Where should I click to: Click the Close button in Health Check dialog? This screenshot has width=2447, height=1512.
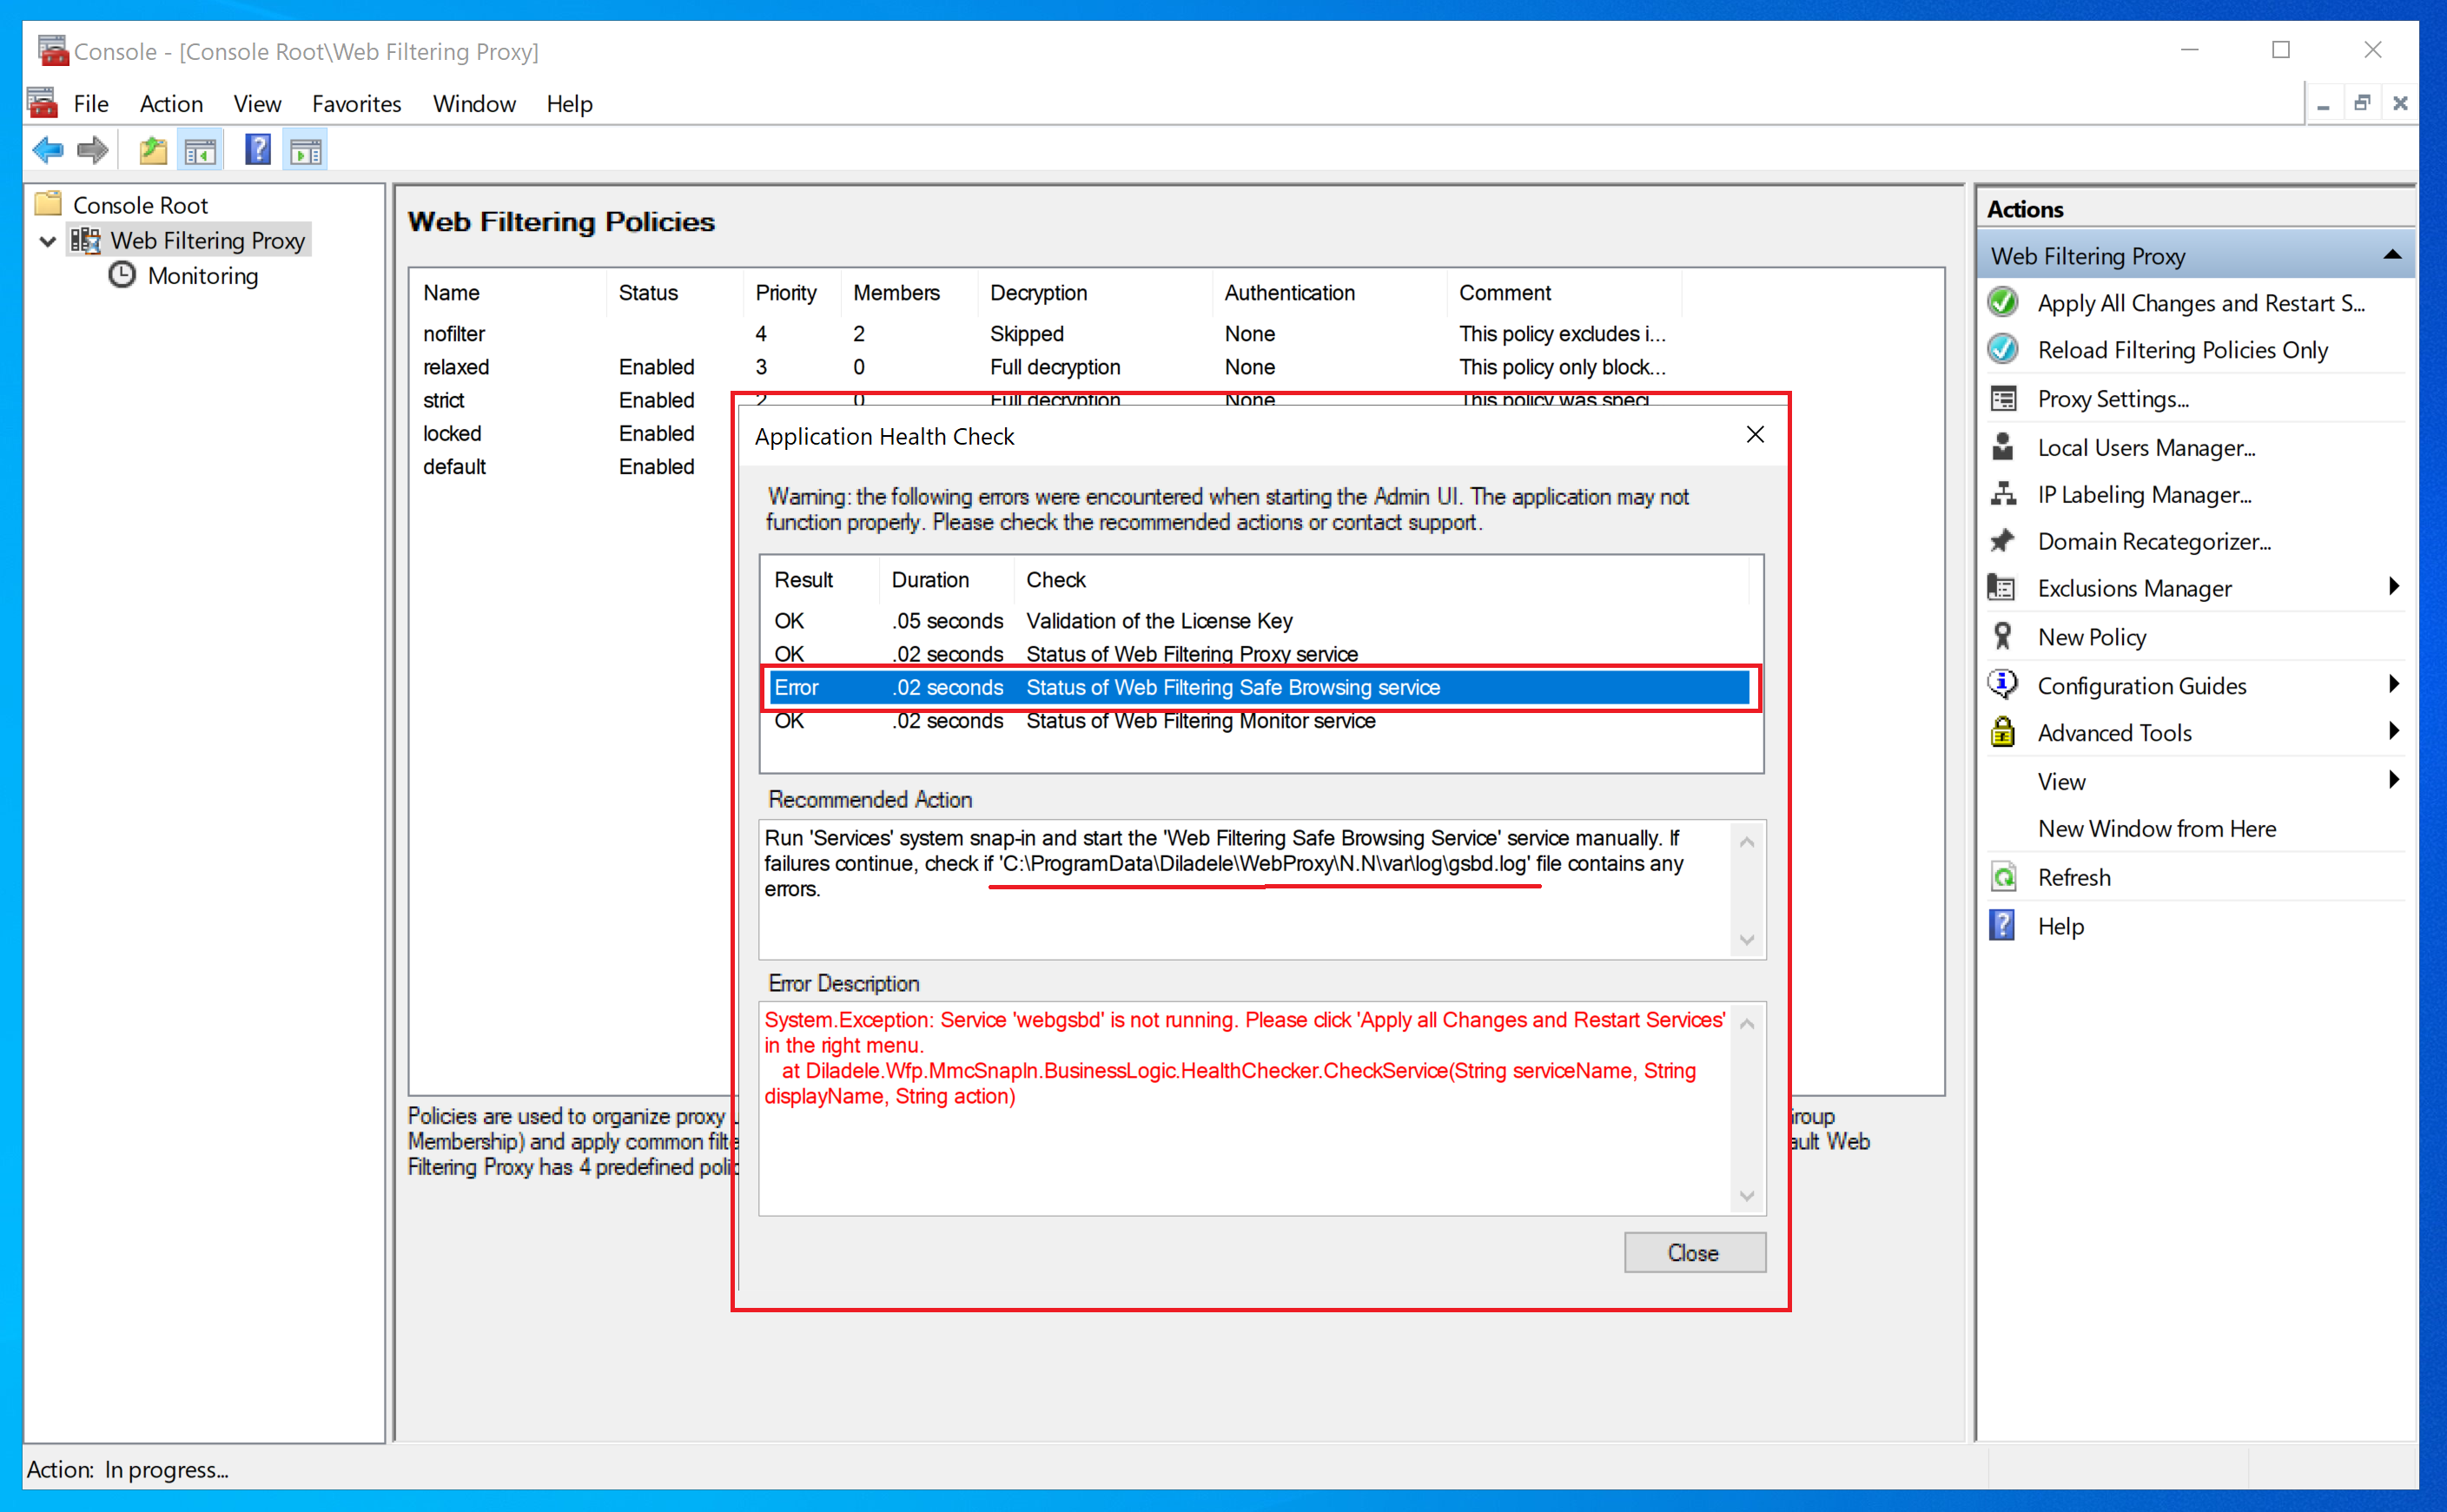[1694, 1252]
